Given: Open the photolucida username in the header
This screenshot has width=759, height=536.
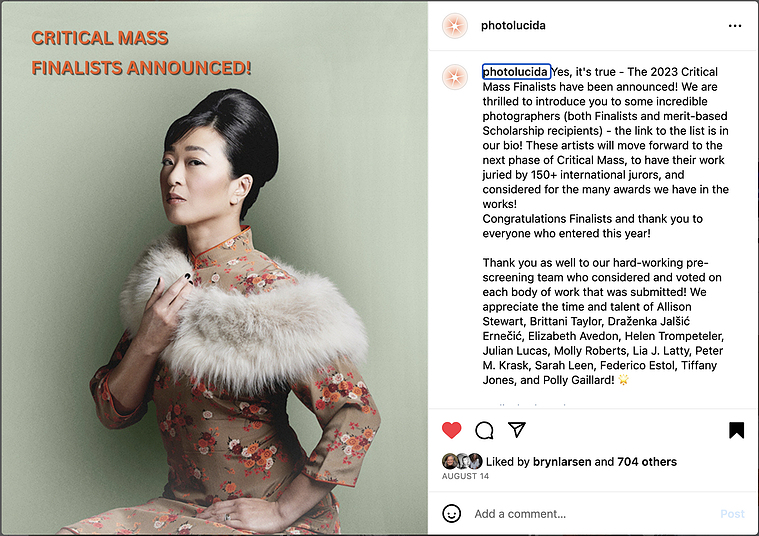Looking at the screenshot, I should (x=513, y=25).
